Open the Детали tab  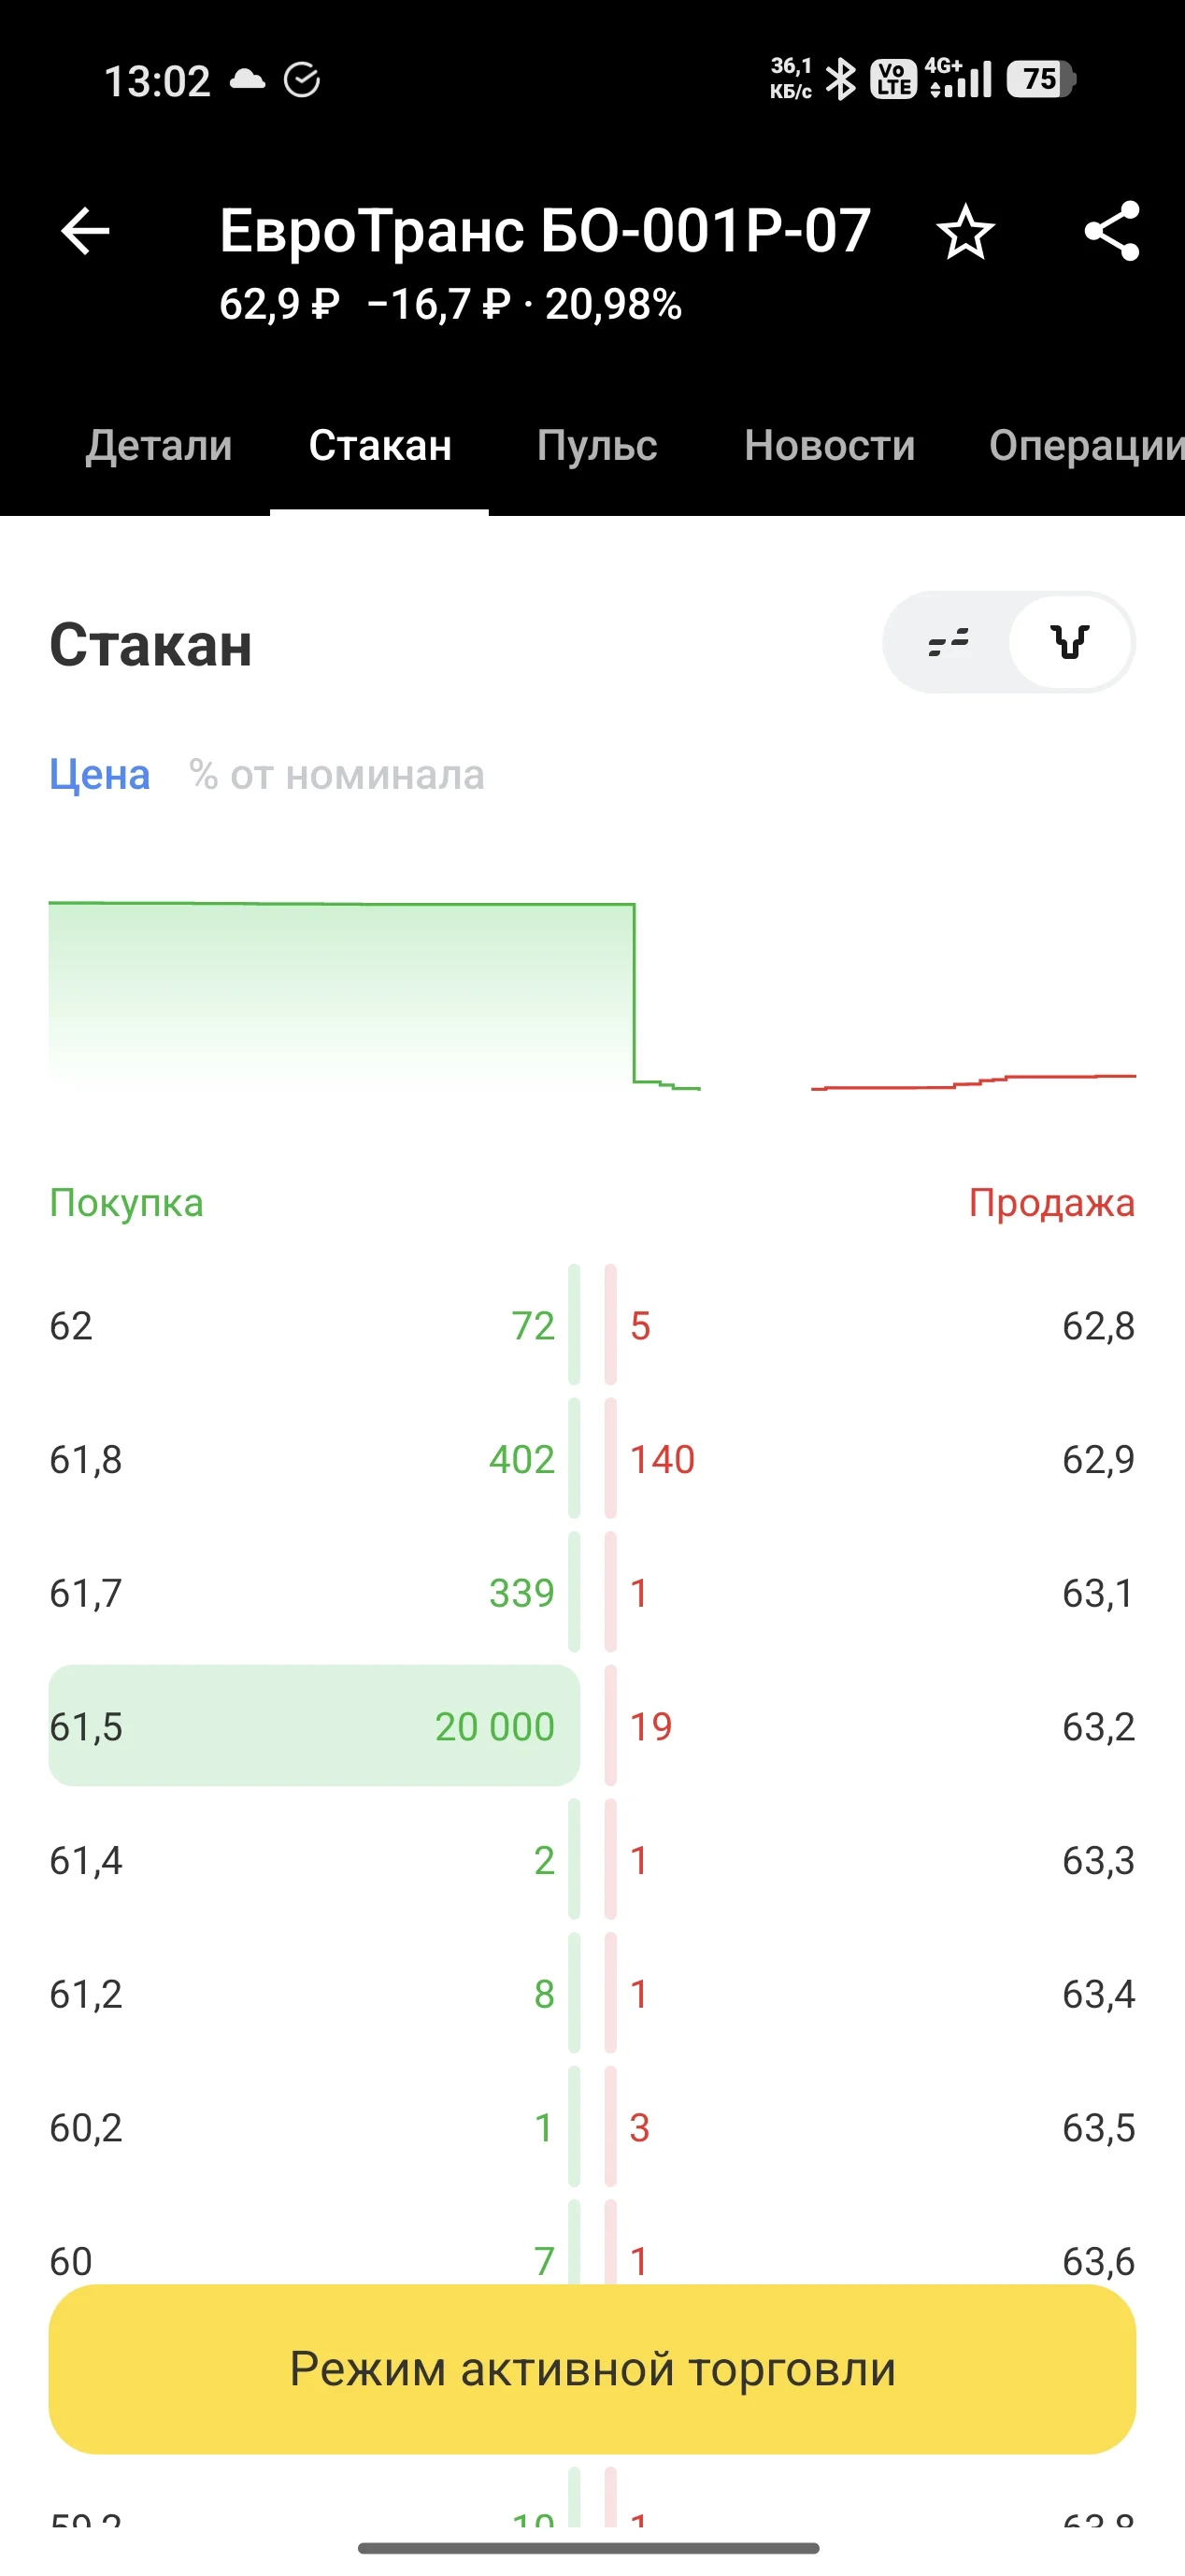click(159, 445)
